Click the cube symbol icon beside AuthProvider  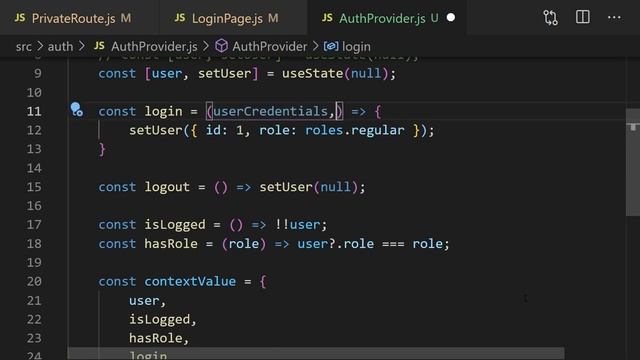click(x=221, y=46)
